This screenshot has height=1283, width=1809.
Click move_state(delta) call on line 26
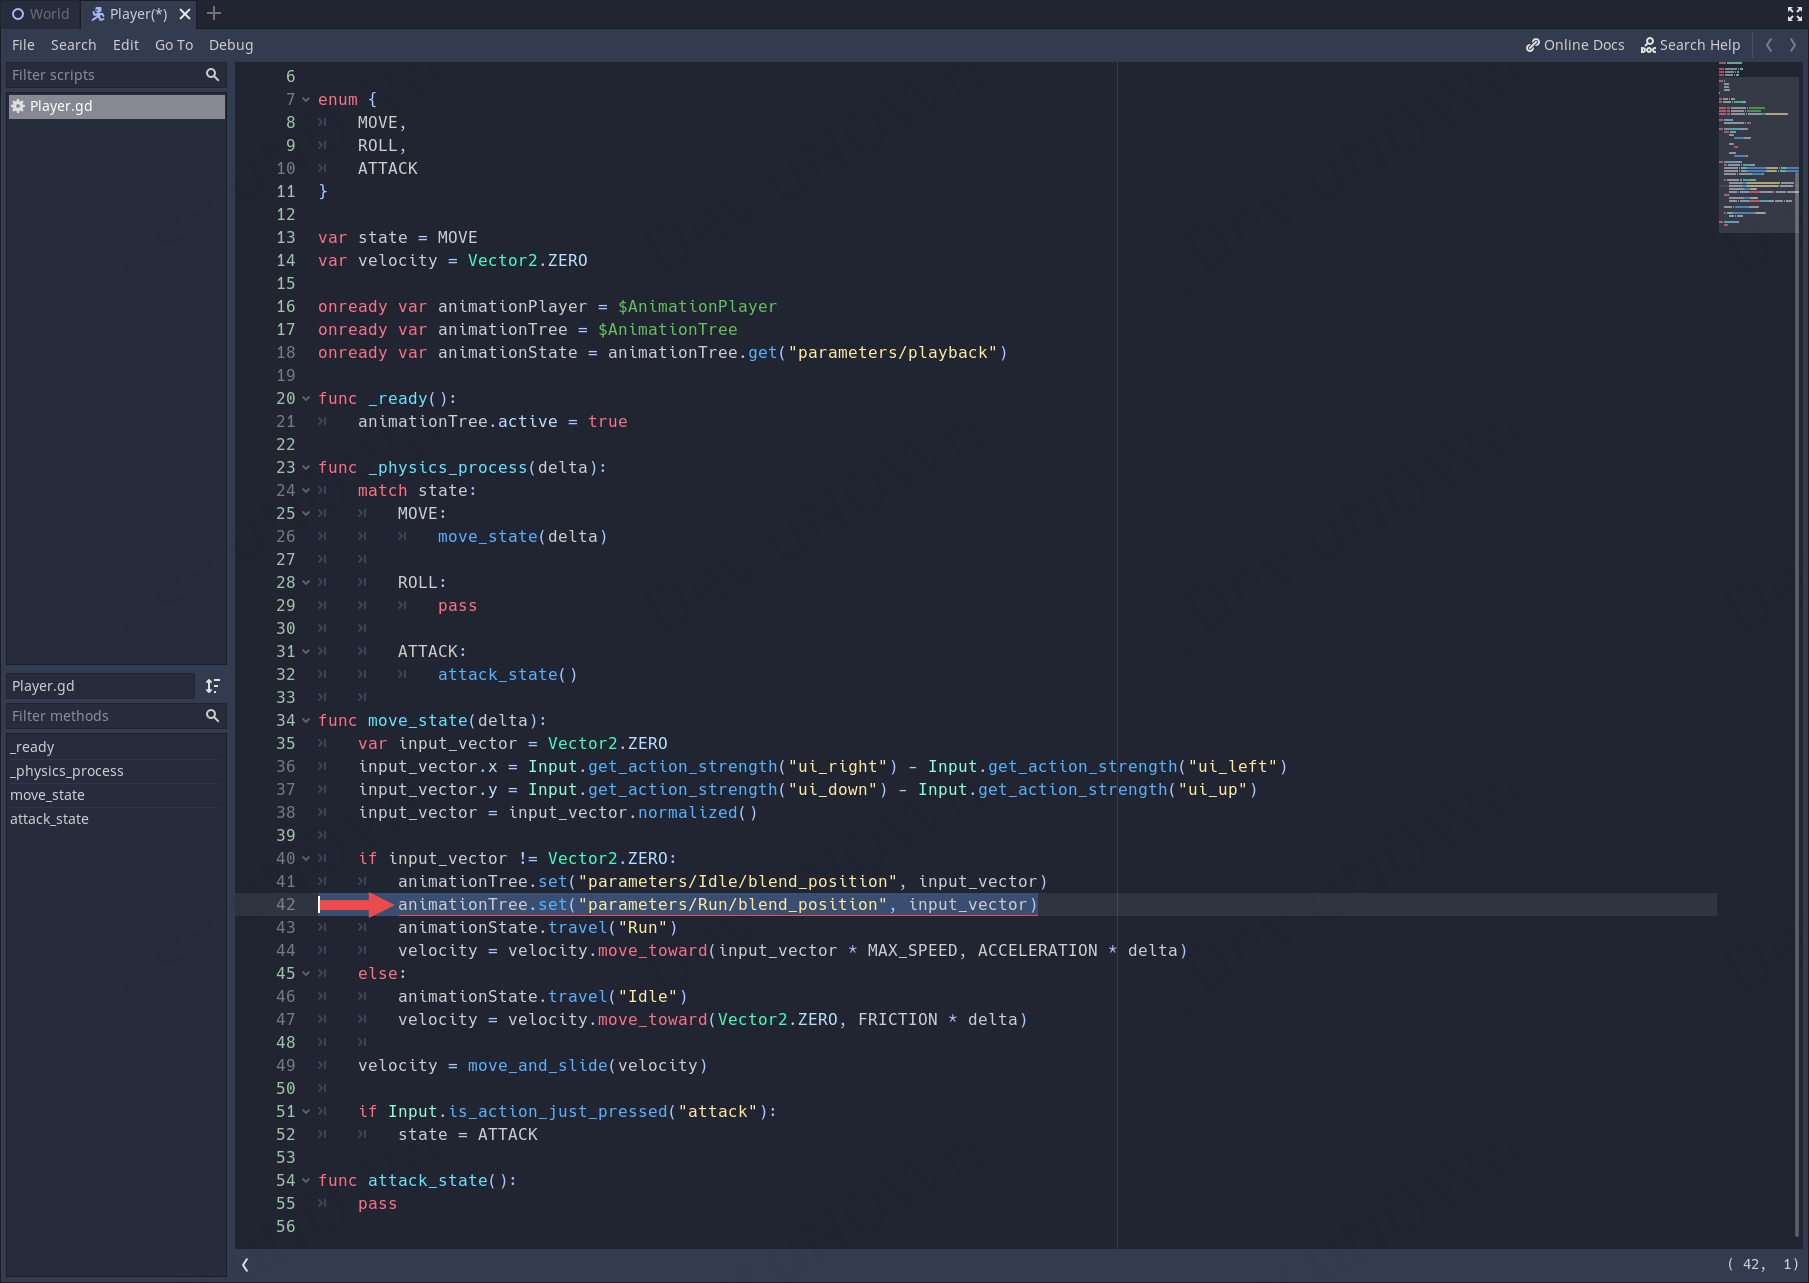522,537
